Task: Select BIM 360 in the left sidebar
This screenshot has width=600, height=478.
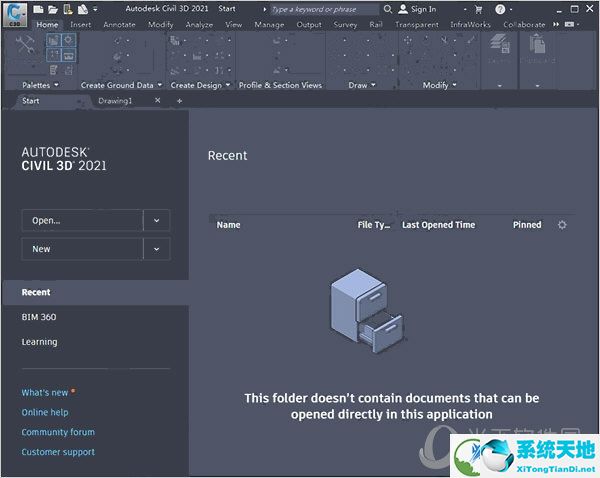Action: [39, 317]
